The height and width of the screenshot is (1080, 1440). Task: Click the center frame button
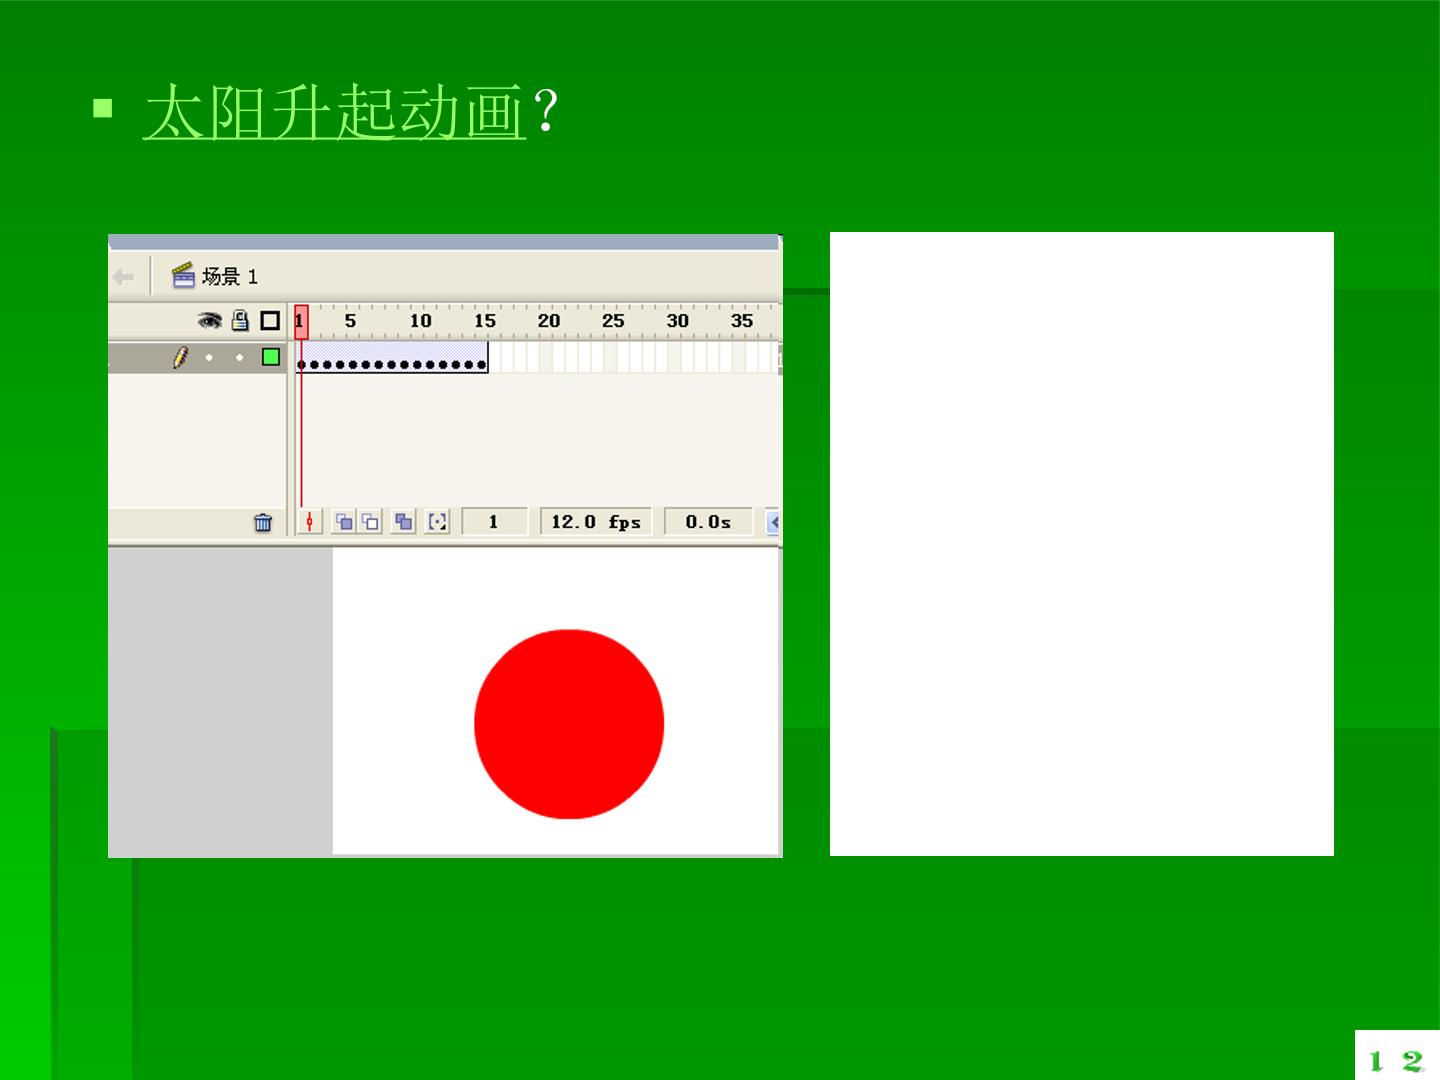(310, 522)
